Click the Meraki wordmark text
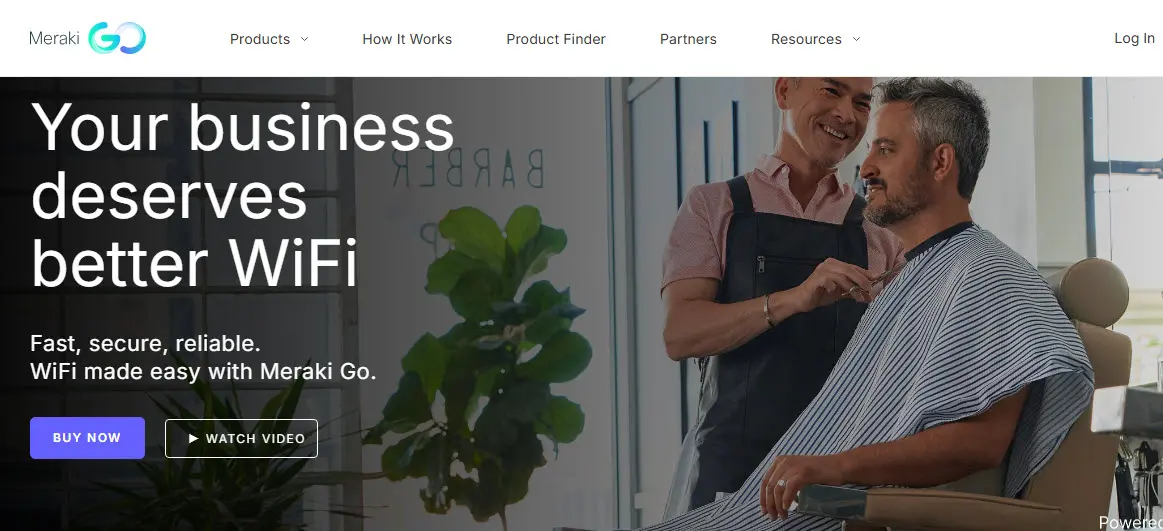 point(54,38)
